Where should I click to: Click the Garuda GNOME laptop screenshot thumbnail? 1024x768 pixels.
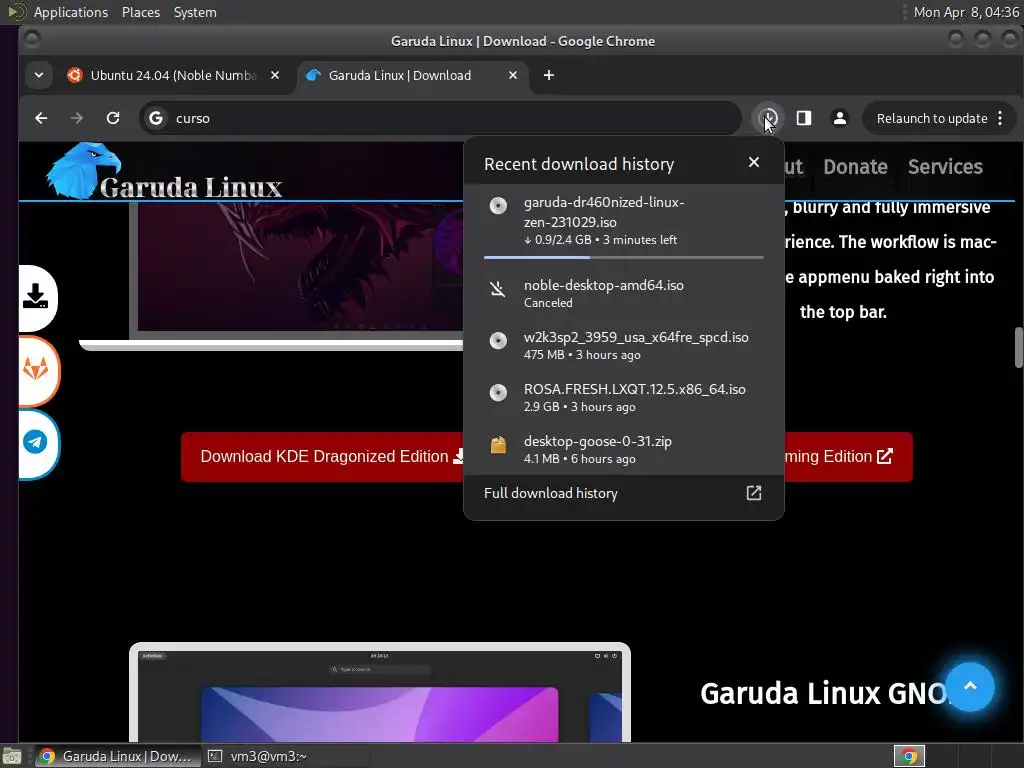(x=380, y=693)
